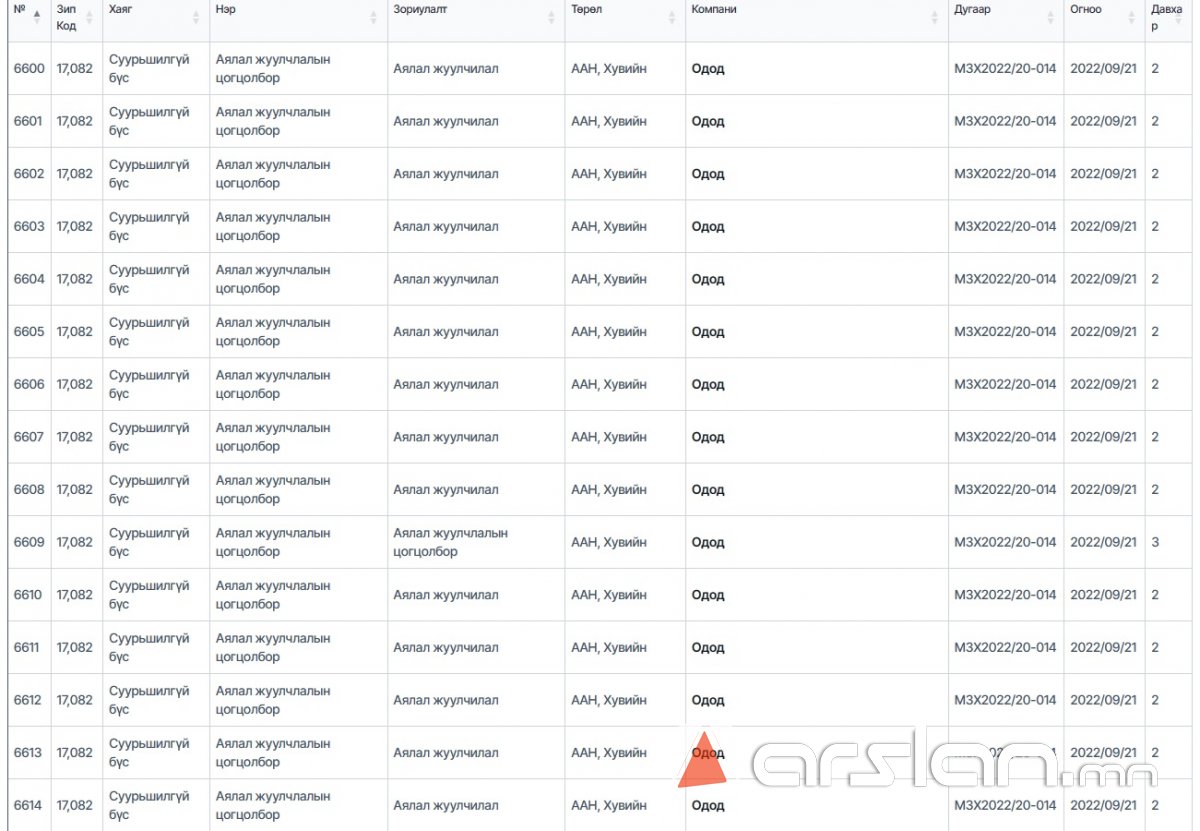Select the floor value 3 in row 6609
This screenshot has height=831, width=1200.
tap(1155, 542)
